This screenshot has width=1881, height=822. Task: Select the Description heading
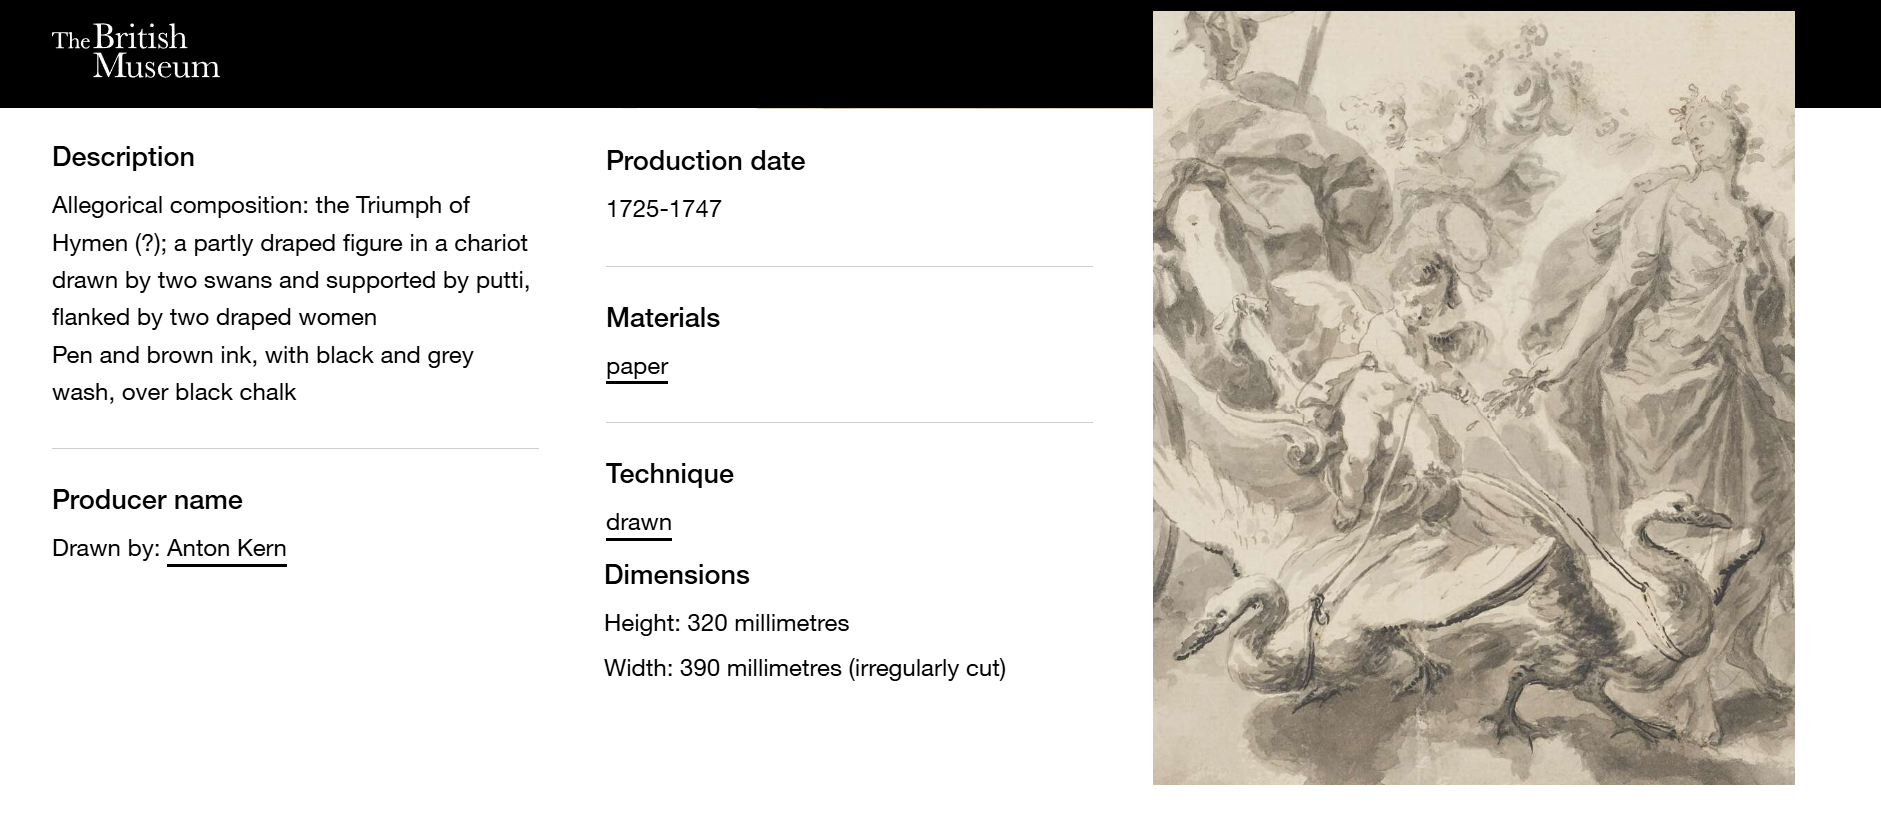123,157
